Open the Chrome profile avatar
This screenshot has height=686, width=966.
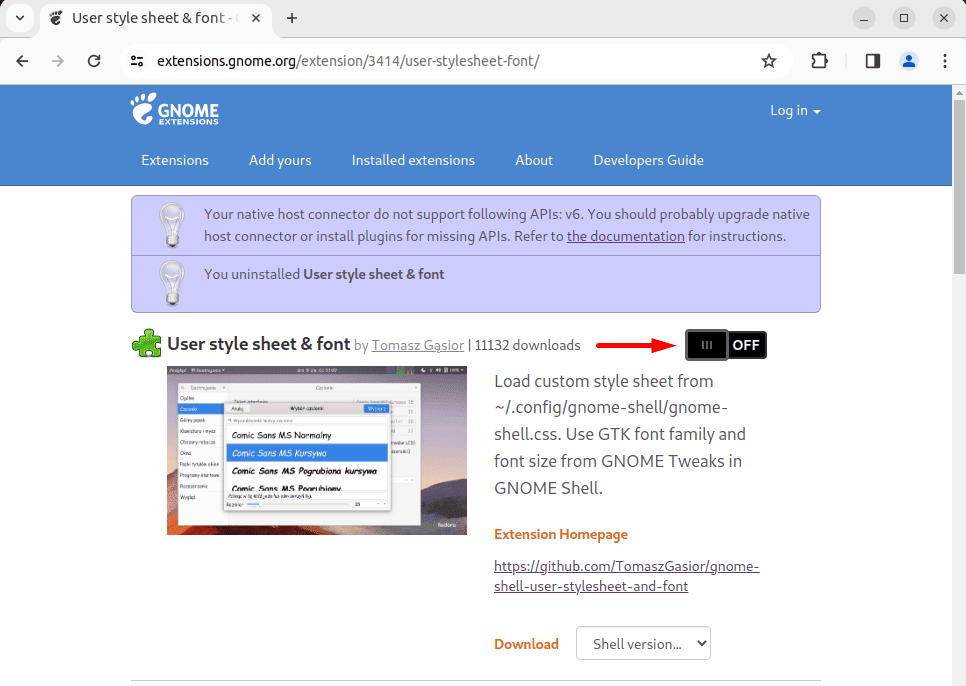pos(909,61)
